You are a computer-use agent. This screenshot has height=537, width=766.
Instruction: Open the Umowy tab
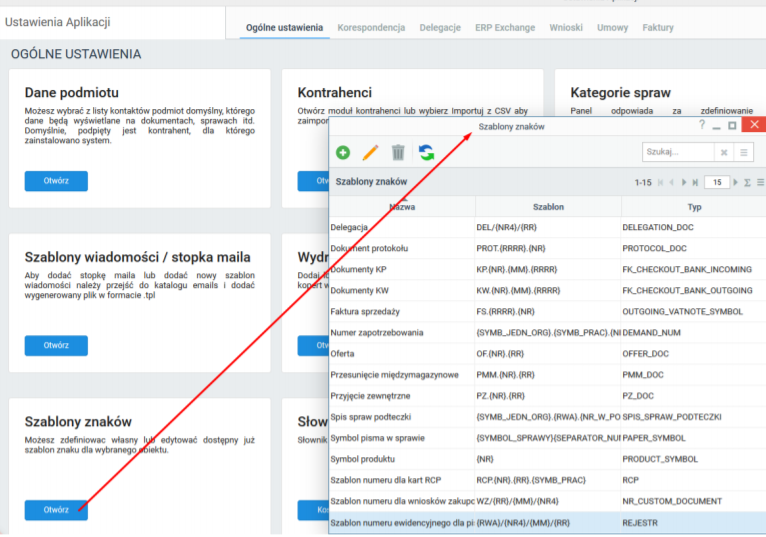pos(613,28)
